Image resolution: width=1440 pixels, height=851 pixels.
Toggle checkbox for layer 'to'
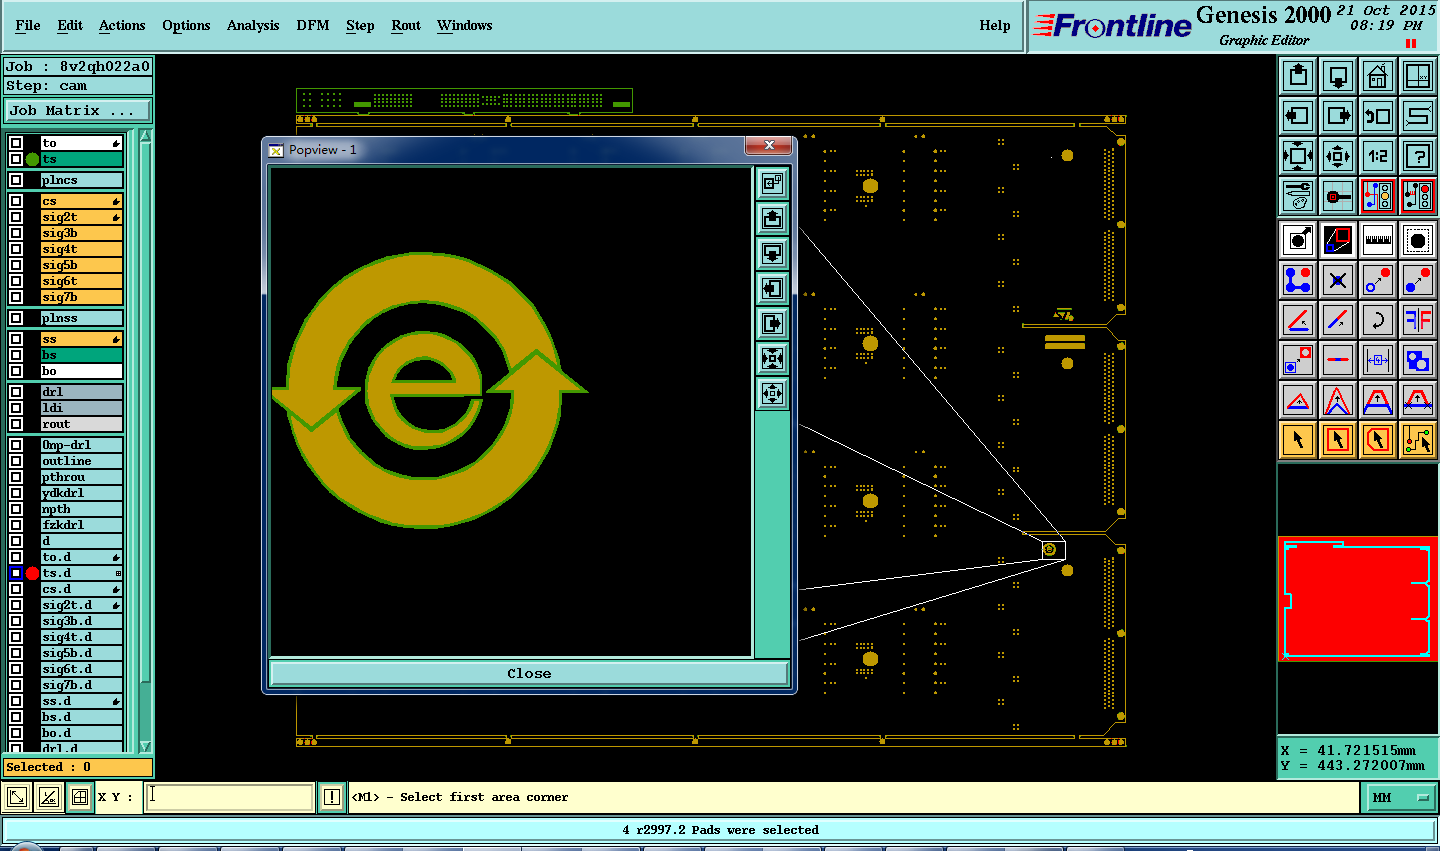click(x=16, y=143)
